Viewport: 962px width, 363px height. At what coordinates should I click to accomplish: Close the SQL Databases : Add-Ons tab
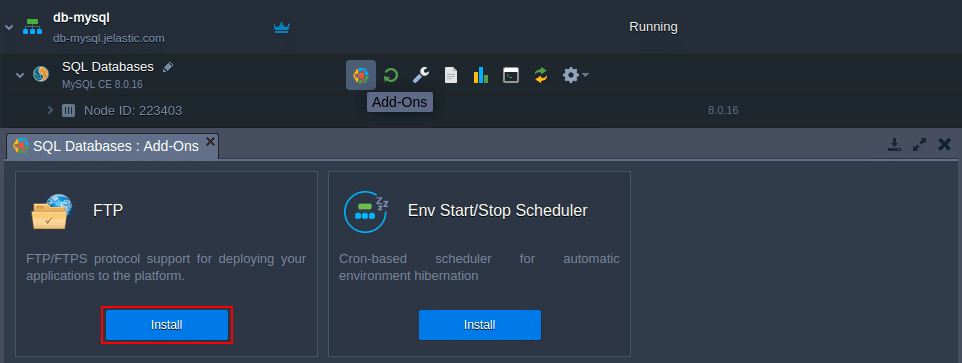click(x=210, y=142)
